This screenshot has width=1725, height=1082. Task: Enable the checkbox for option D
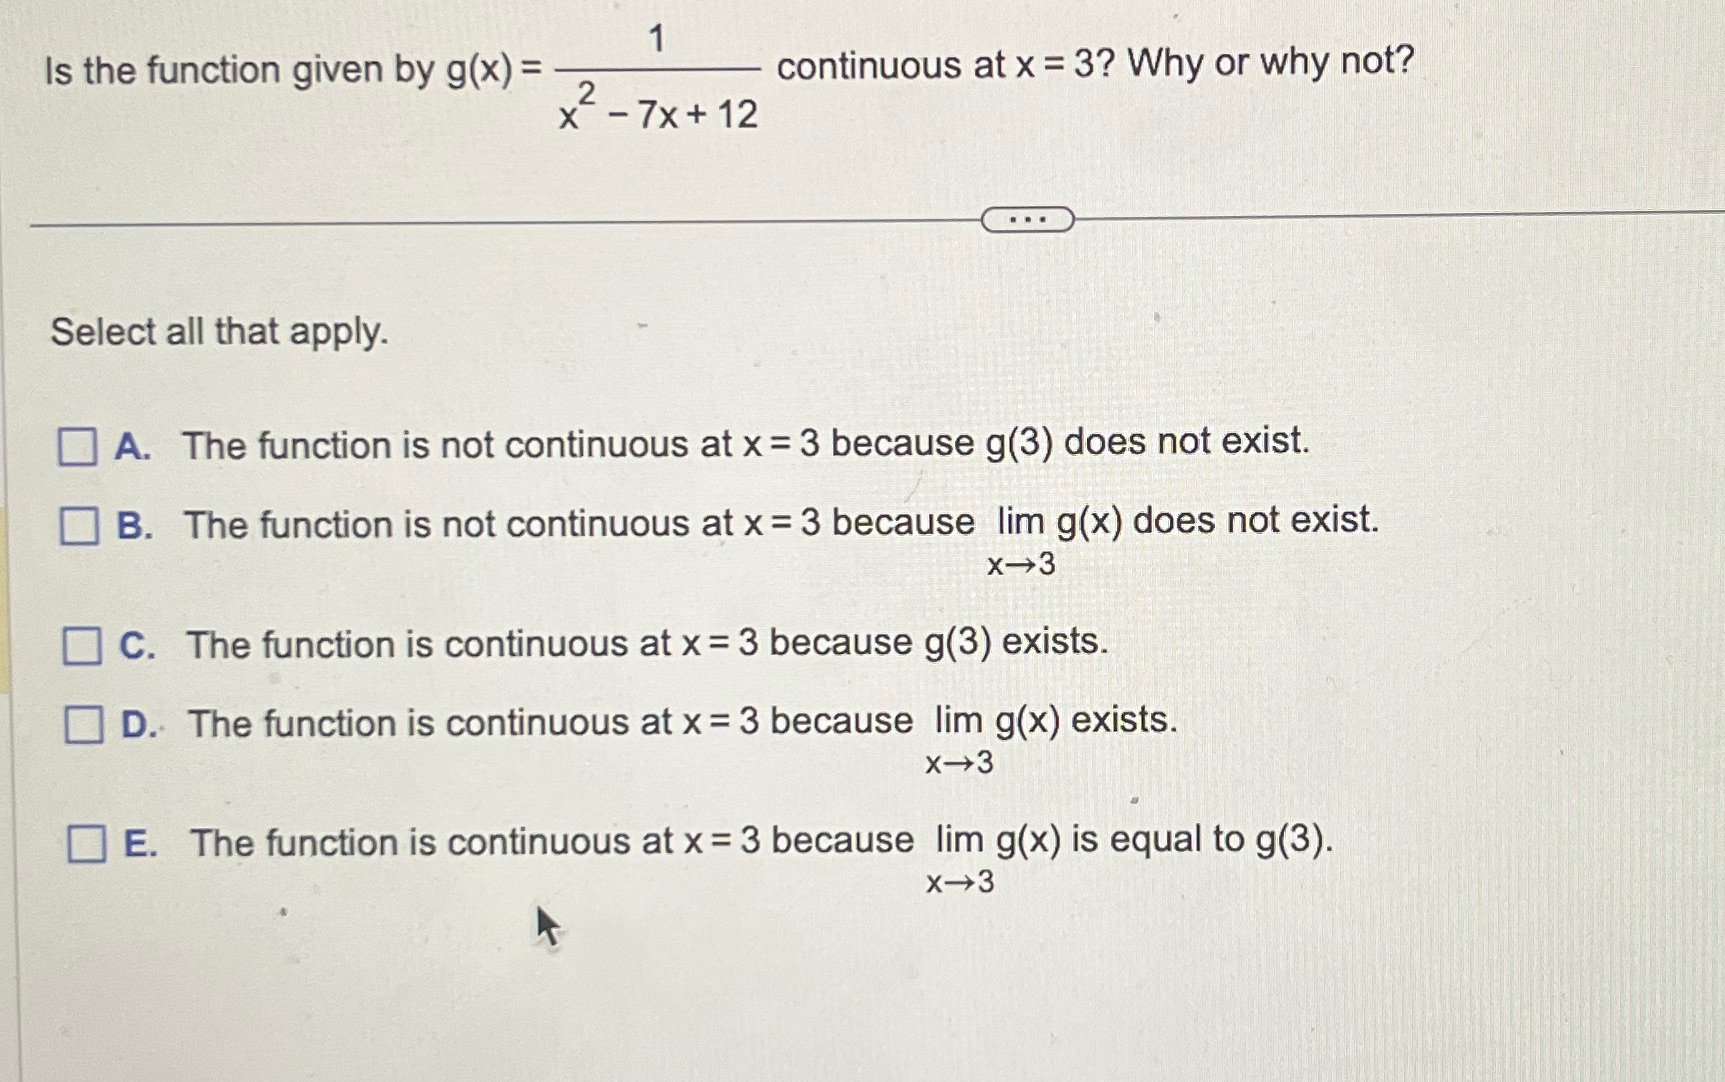pos(84,725)
